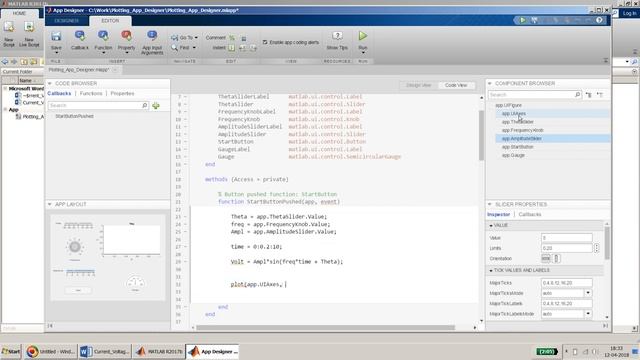The width and height of the screenshot is (640, 360).
Task: Click the Save icon in Editor toolstrip
Action: click(56, 36)
